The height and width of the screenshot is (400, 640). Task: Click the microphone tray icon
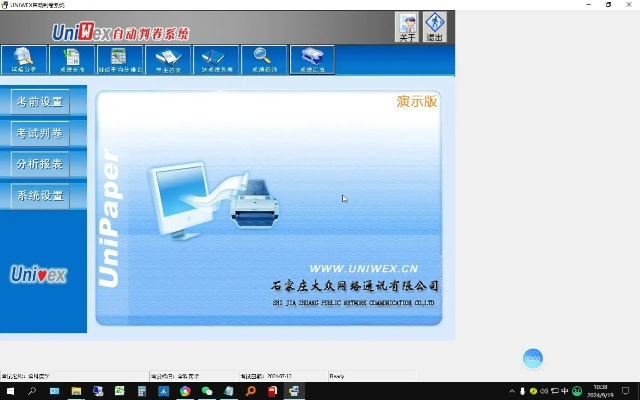click(522, 391)
